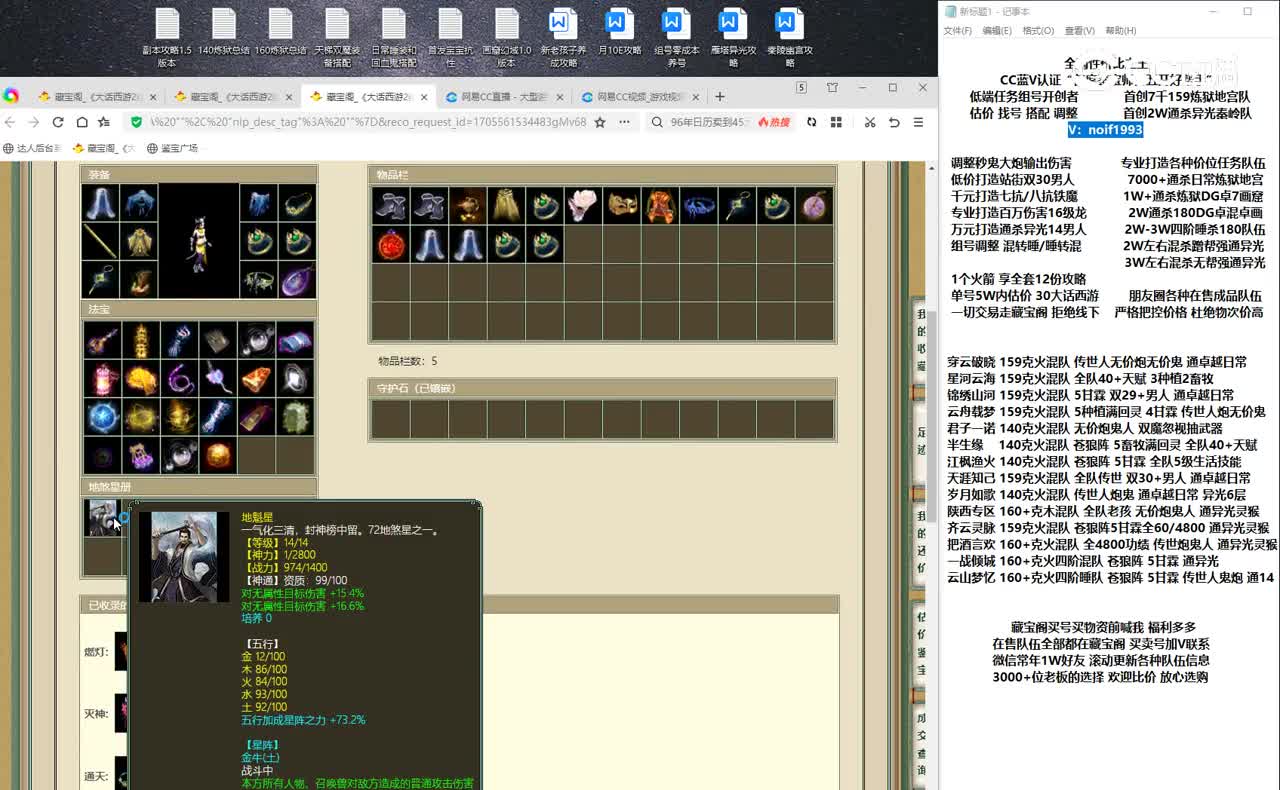Click the browser profile logo icon
The height and width of the screenshot is (790, 1280).
(x=11, y=96)
